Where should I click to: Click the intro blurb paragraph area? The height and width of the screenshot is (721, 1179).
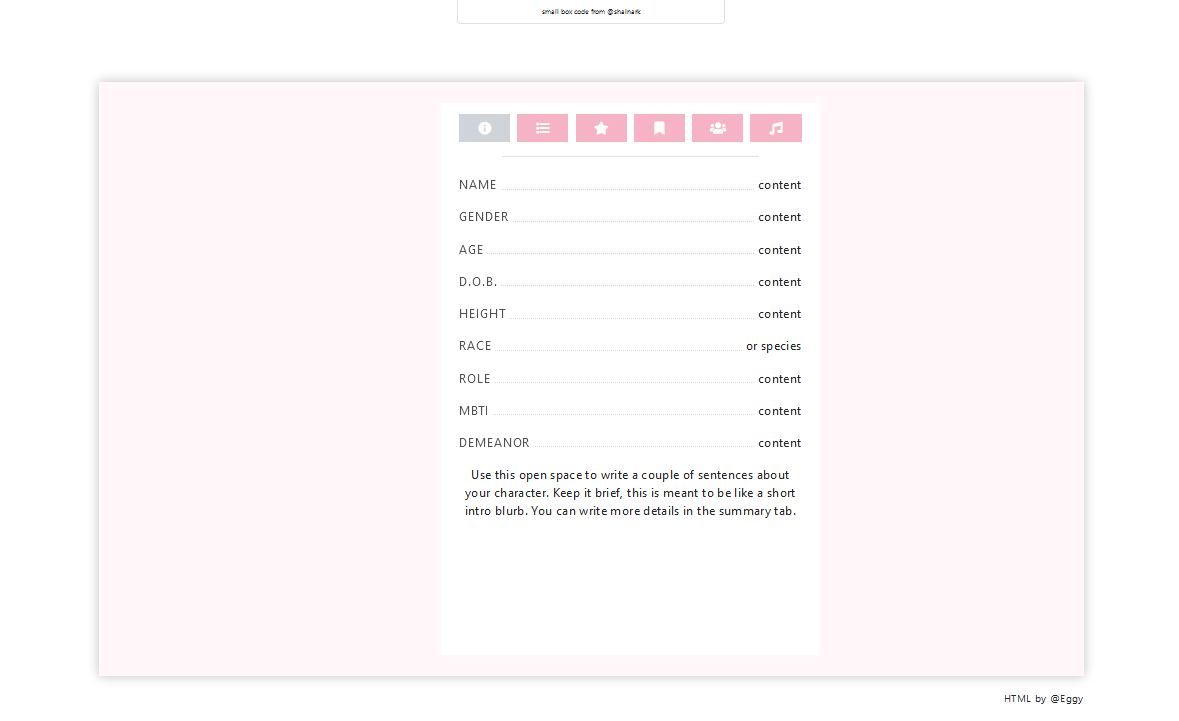[630, 492]
